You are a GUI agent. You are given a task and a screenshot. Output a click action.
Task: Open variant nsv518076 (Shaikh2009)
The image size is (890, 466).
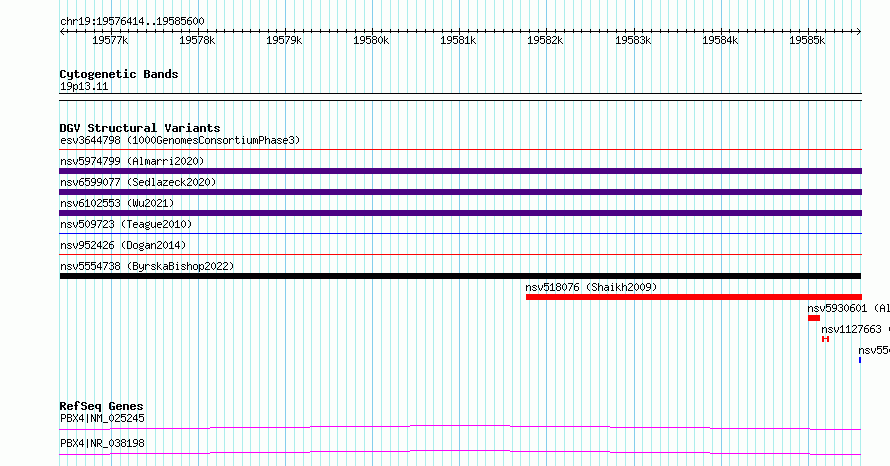(591, 287)
